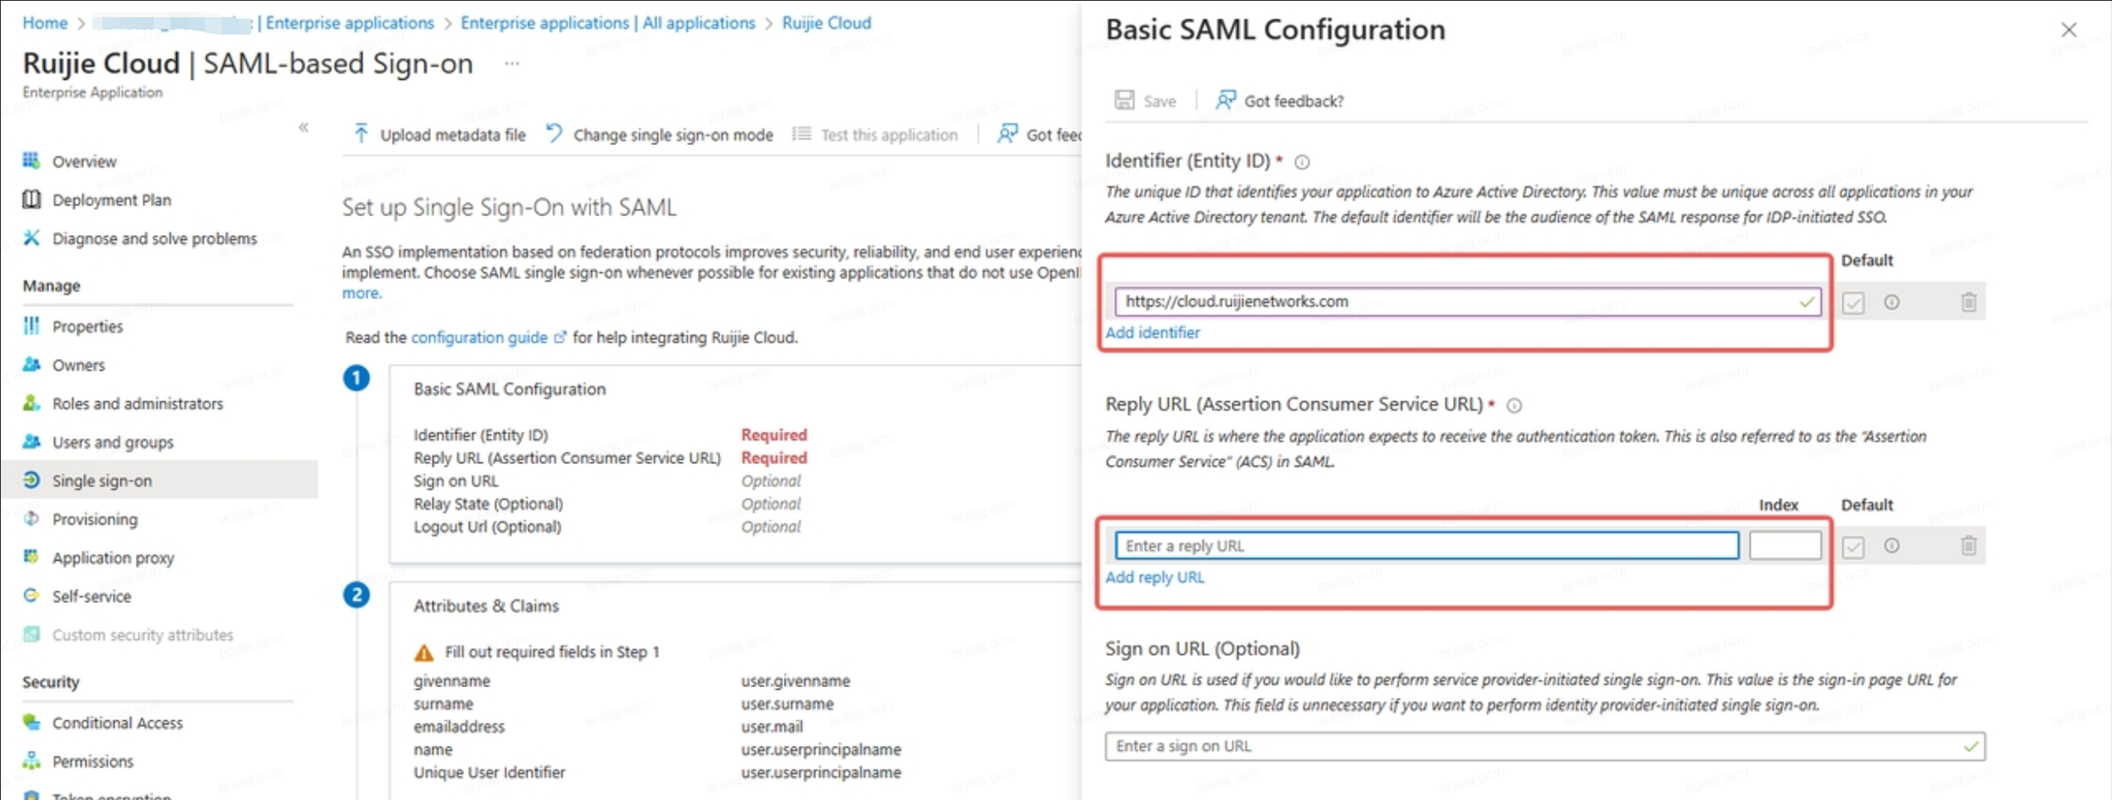Image resolution: width=2112 pixels, height=800 pixels.
Task: Select Provisioning from the Manage menu
Action: click(x=95, y=519)
